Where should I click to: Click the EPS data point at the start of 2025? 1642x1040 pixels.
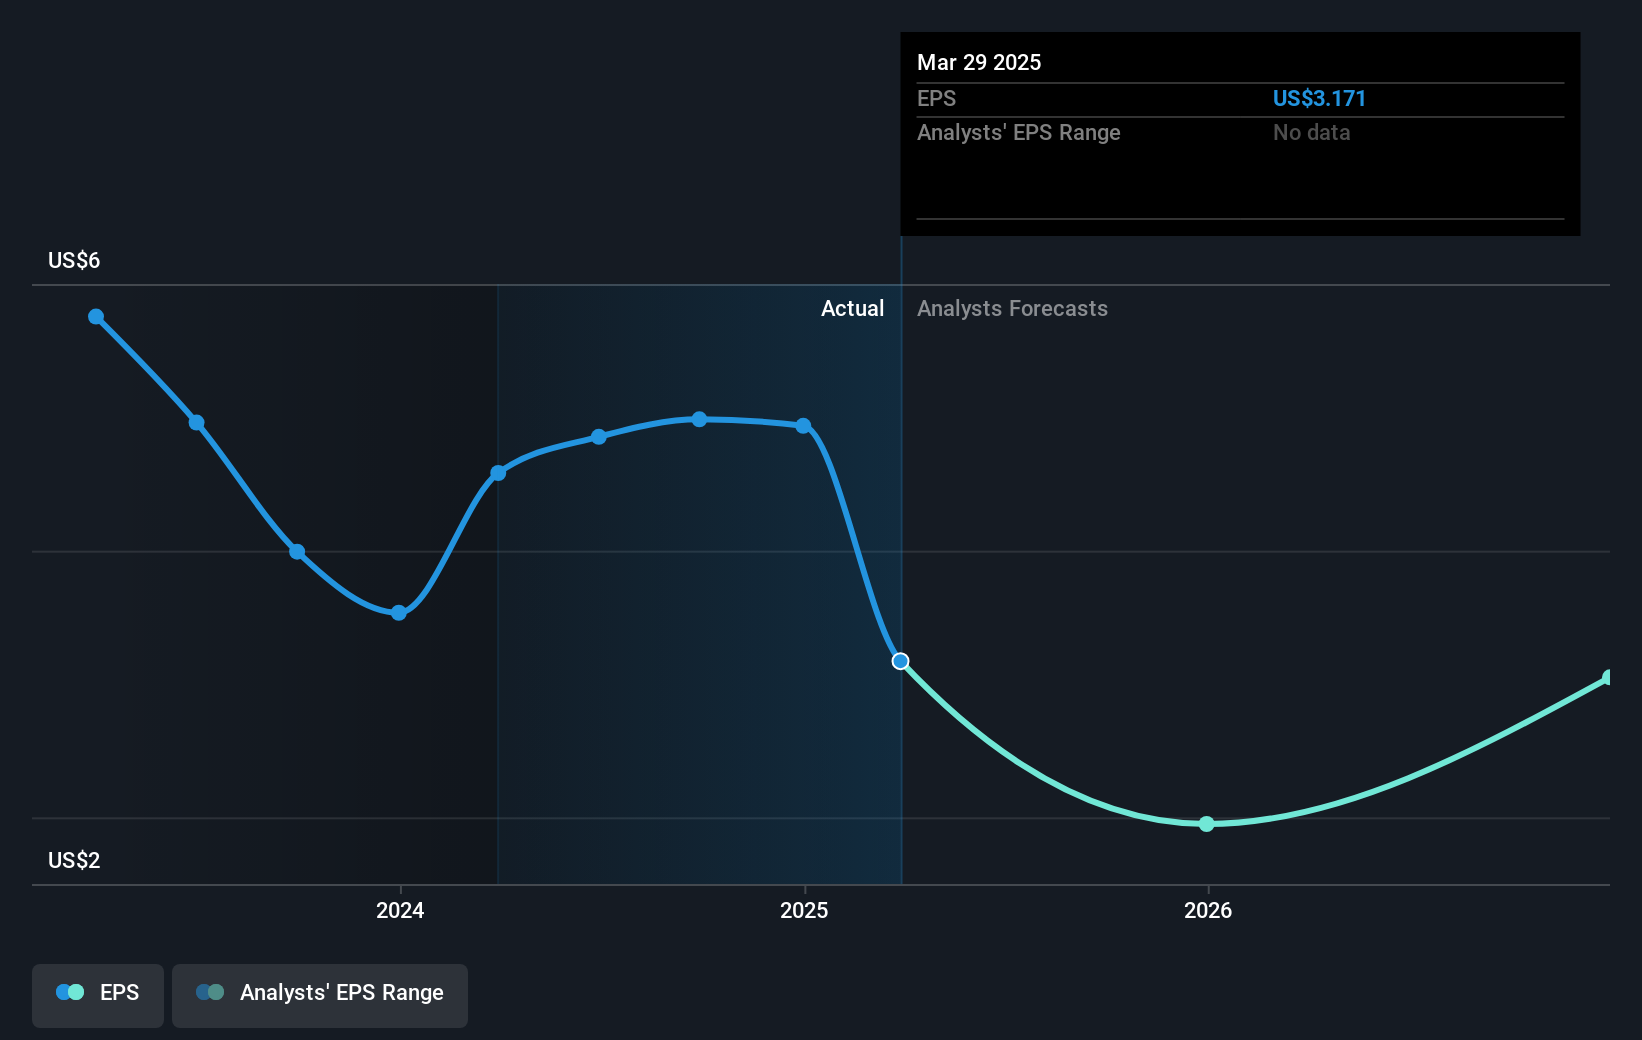[803, 426]
